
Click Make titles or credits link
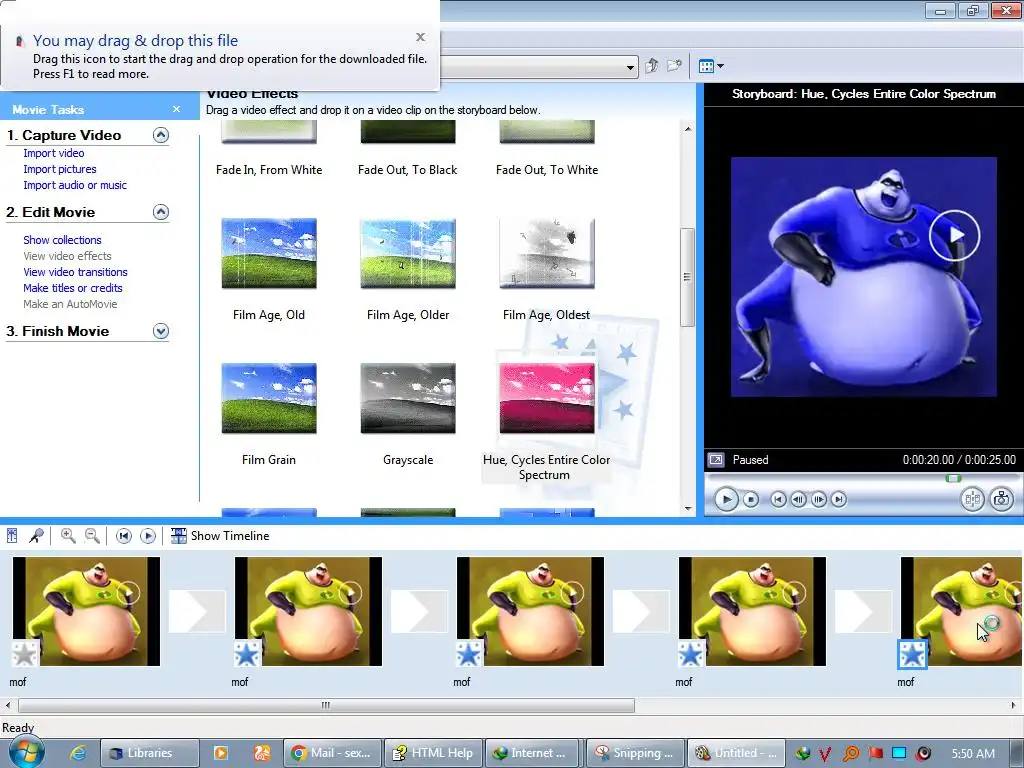(x=72, y=288)
